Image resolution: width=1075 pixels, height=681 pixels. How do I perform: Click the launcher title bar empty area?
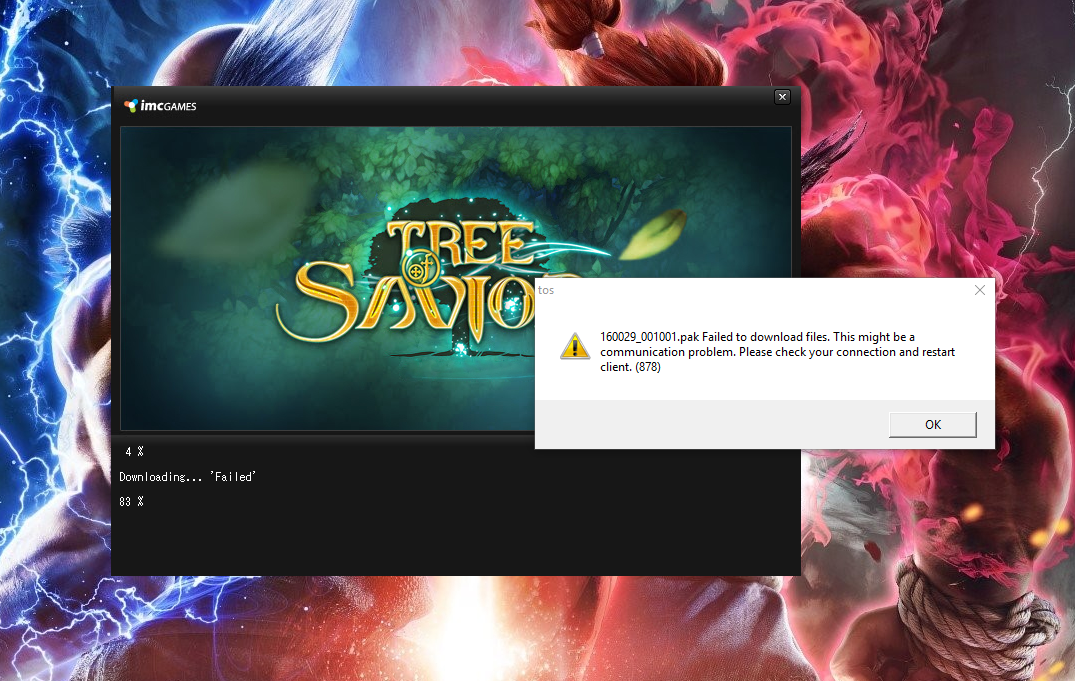click(x=480, y=106)
